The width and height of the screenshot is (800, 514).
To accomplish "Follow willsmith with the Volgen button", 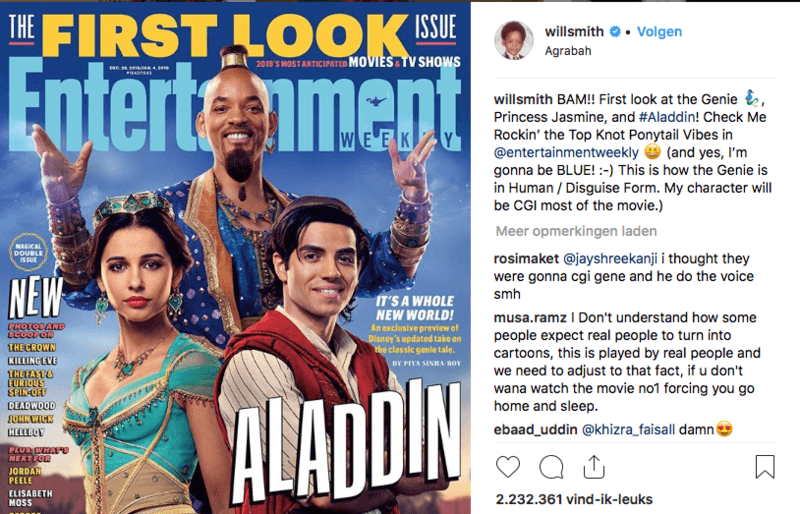I will [x=659, y=32].
